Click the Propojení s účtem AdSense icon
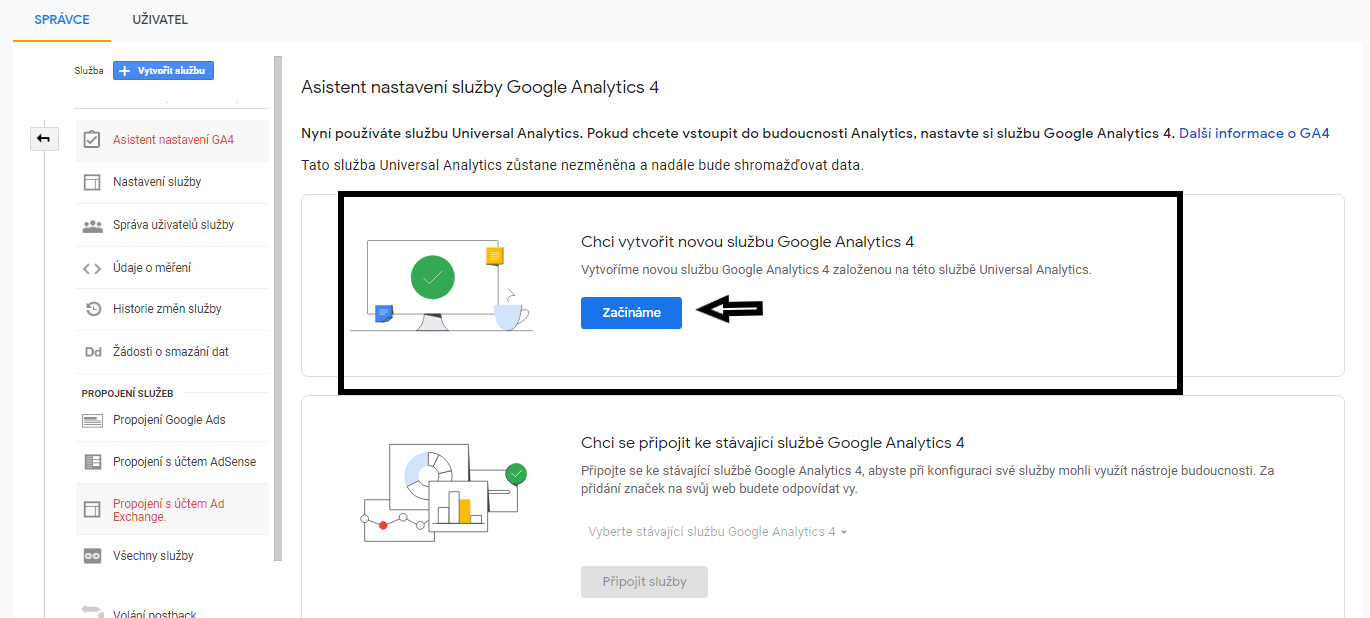The height and width of the screenshot is (618, 1370). coord(92,462)
